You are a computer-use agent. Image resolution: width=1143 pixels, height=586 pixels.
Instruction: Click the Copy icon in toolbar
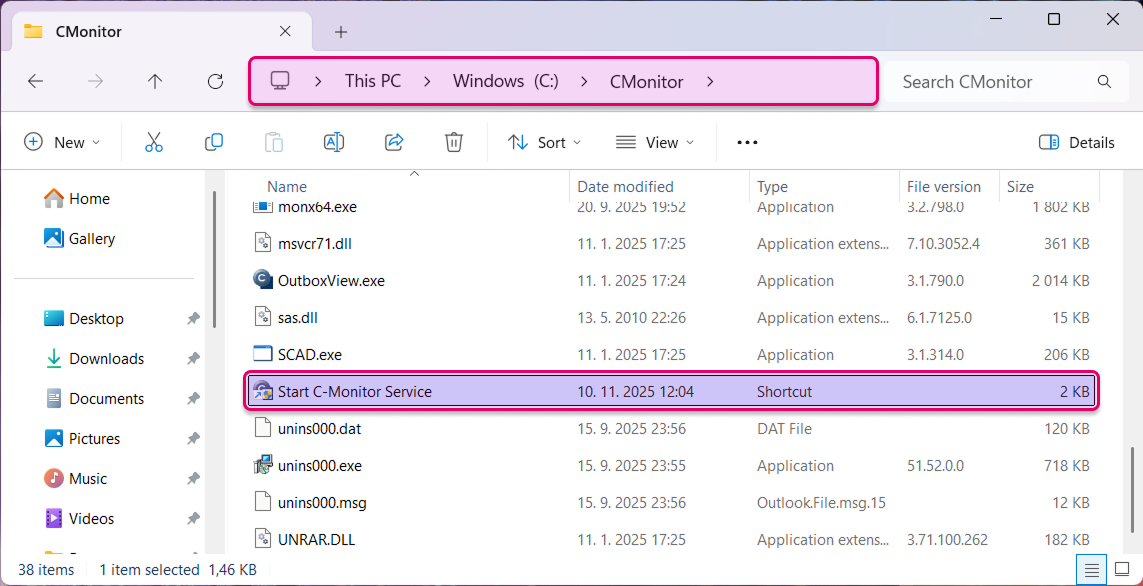[x=214, y=142]
